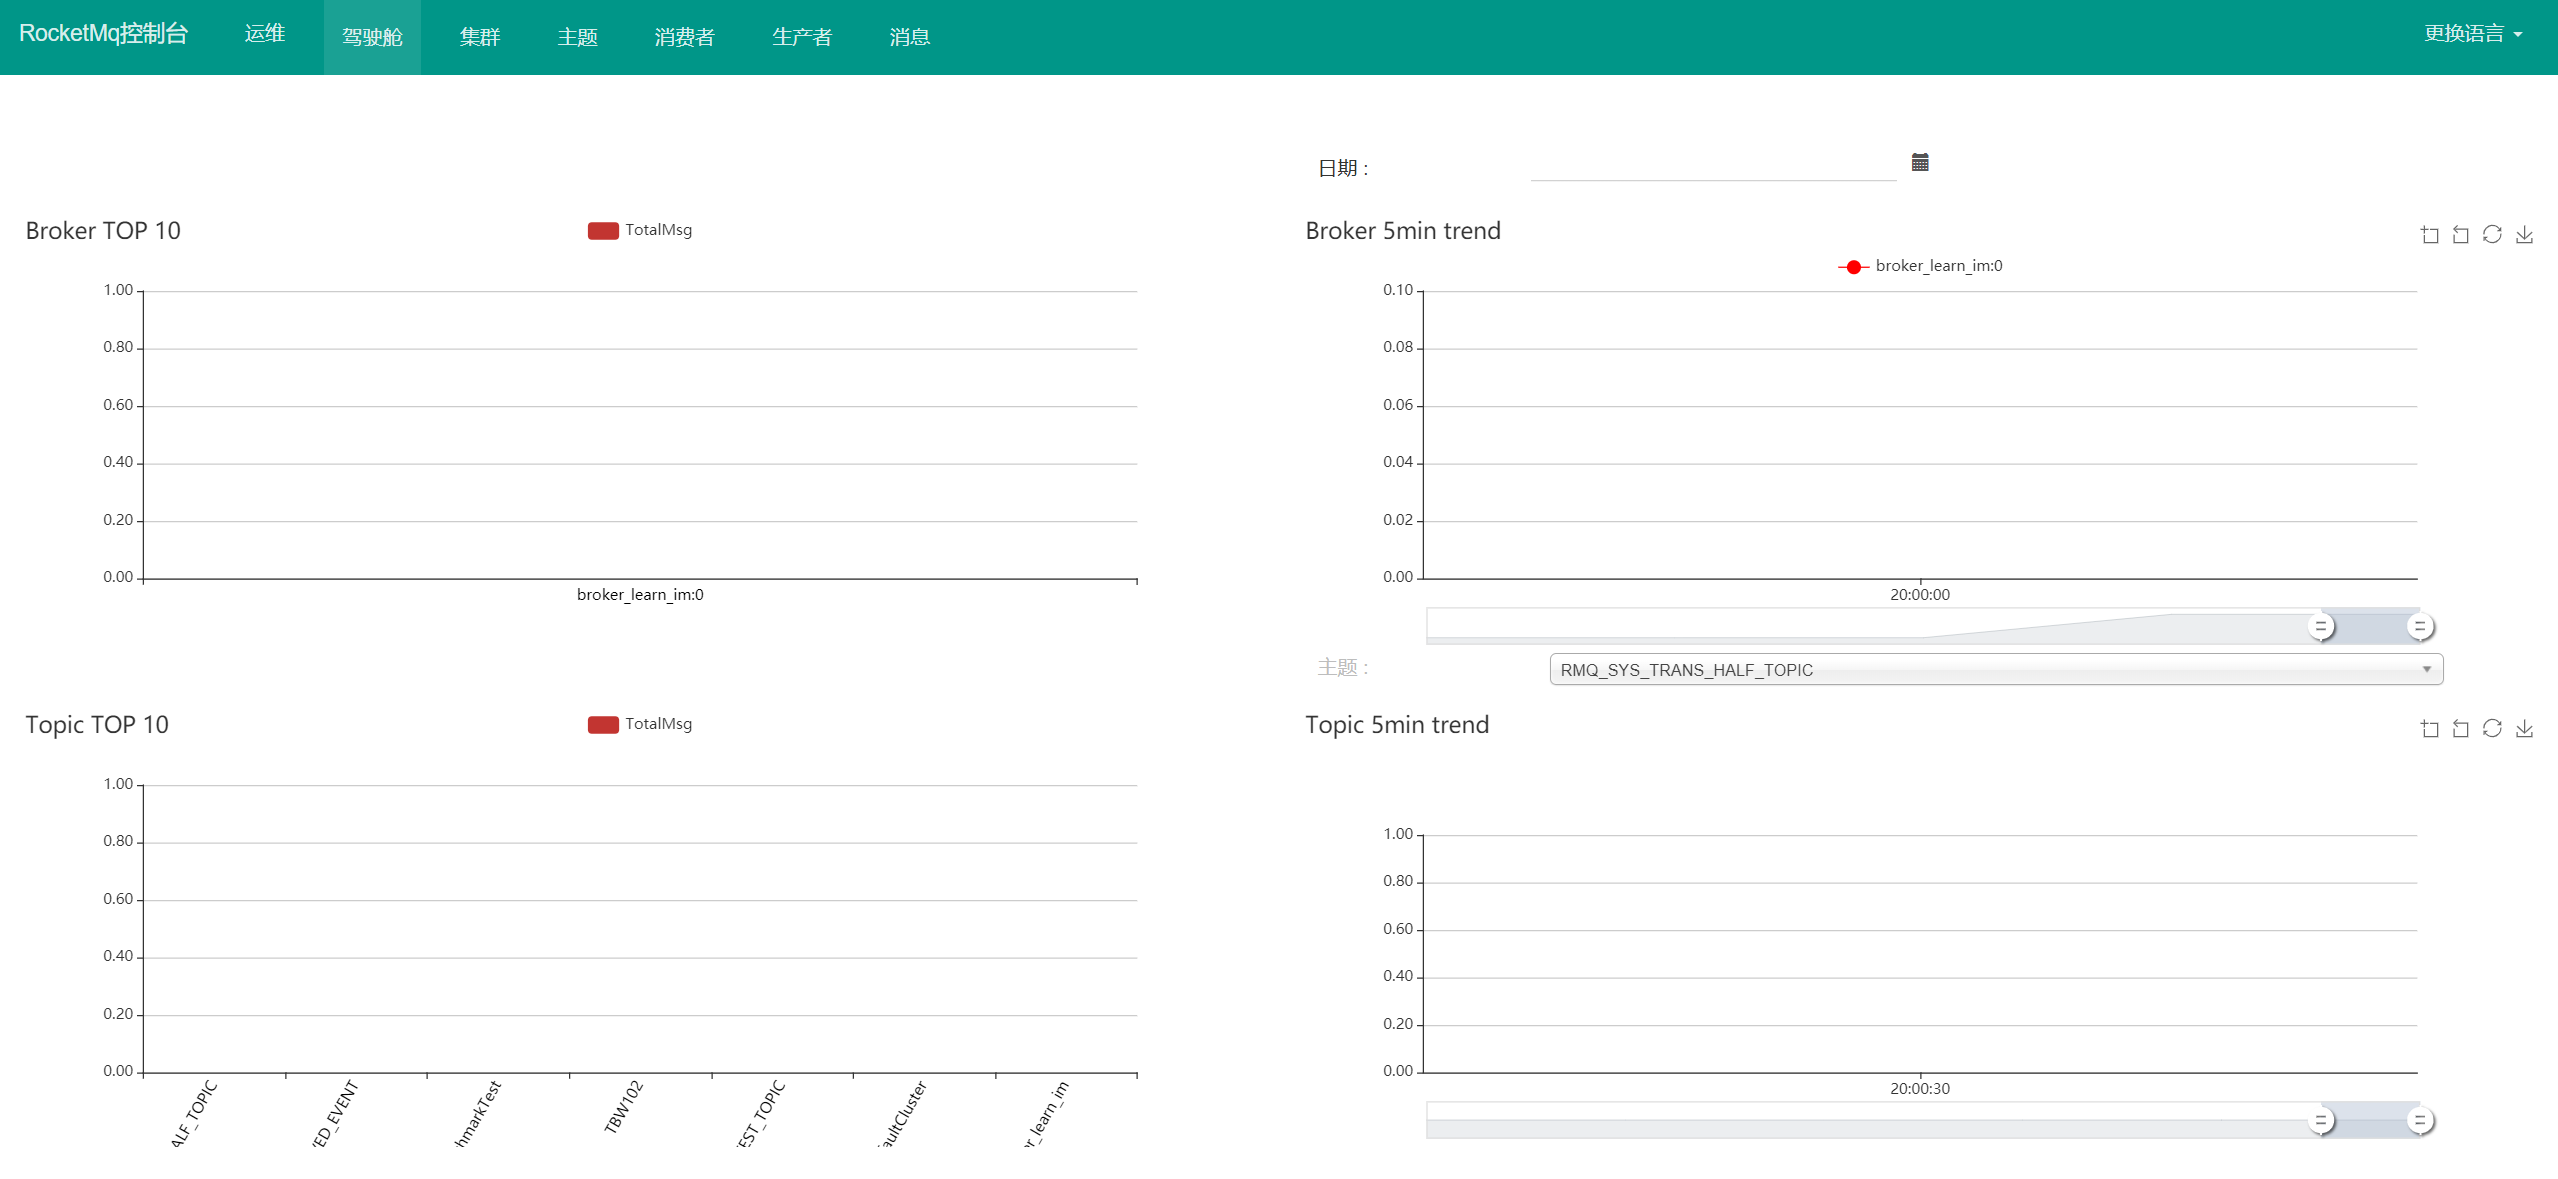Click area zoom icon on Topic 5min trend
2558x1179 pixels.
pos(2429,729)
